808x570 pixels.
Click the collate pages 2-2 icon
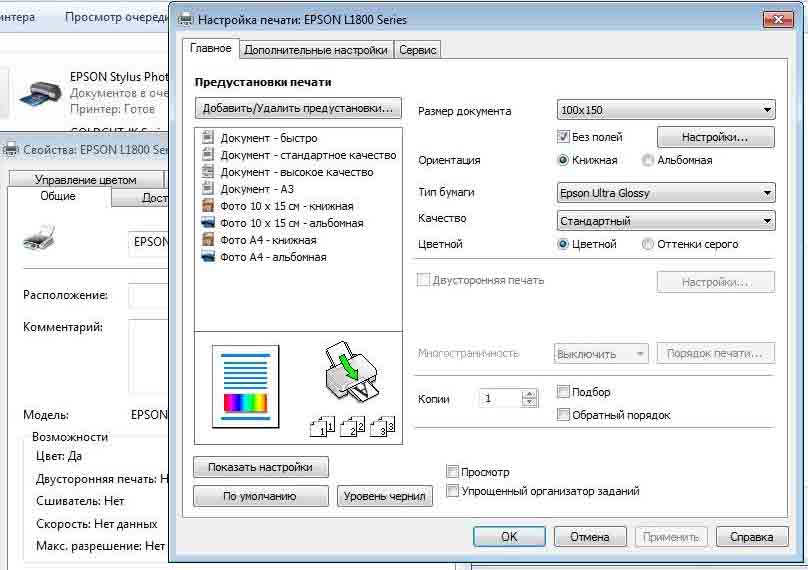[x=352, y=426]
